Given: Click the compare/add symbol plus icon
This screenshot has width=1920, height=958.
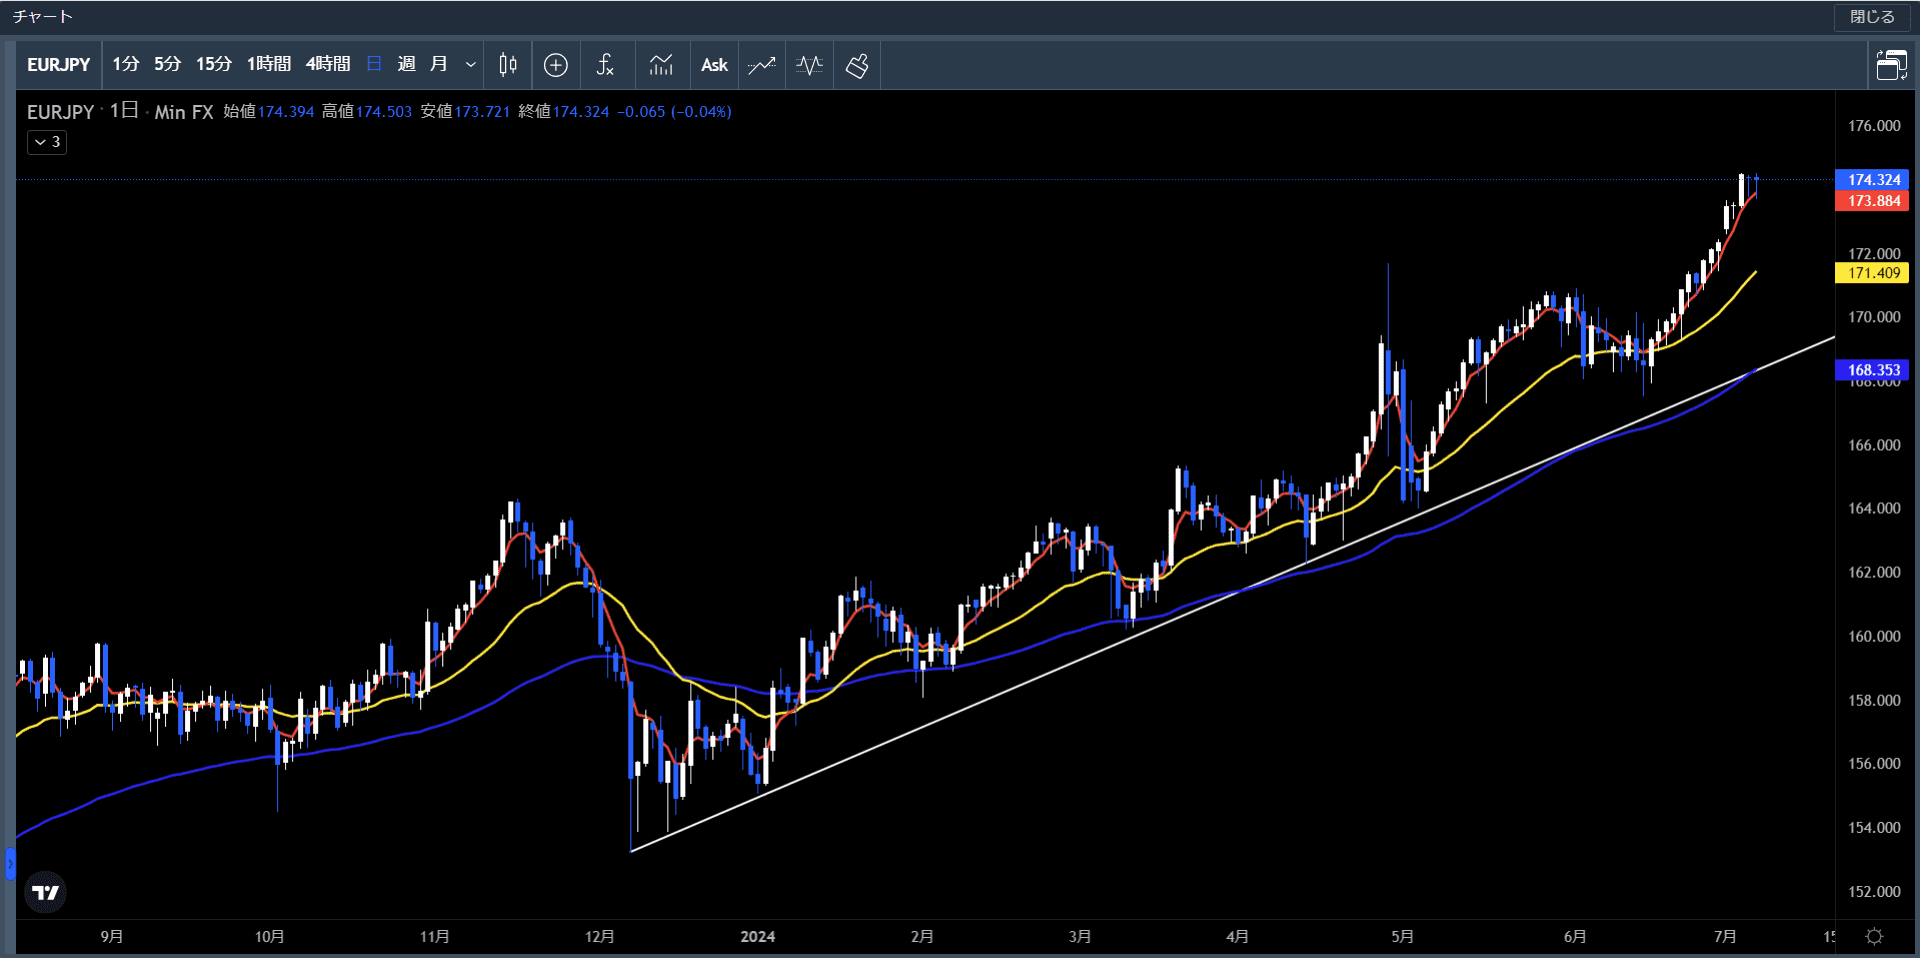Looking at the screenshot, I should coord(556,65).
